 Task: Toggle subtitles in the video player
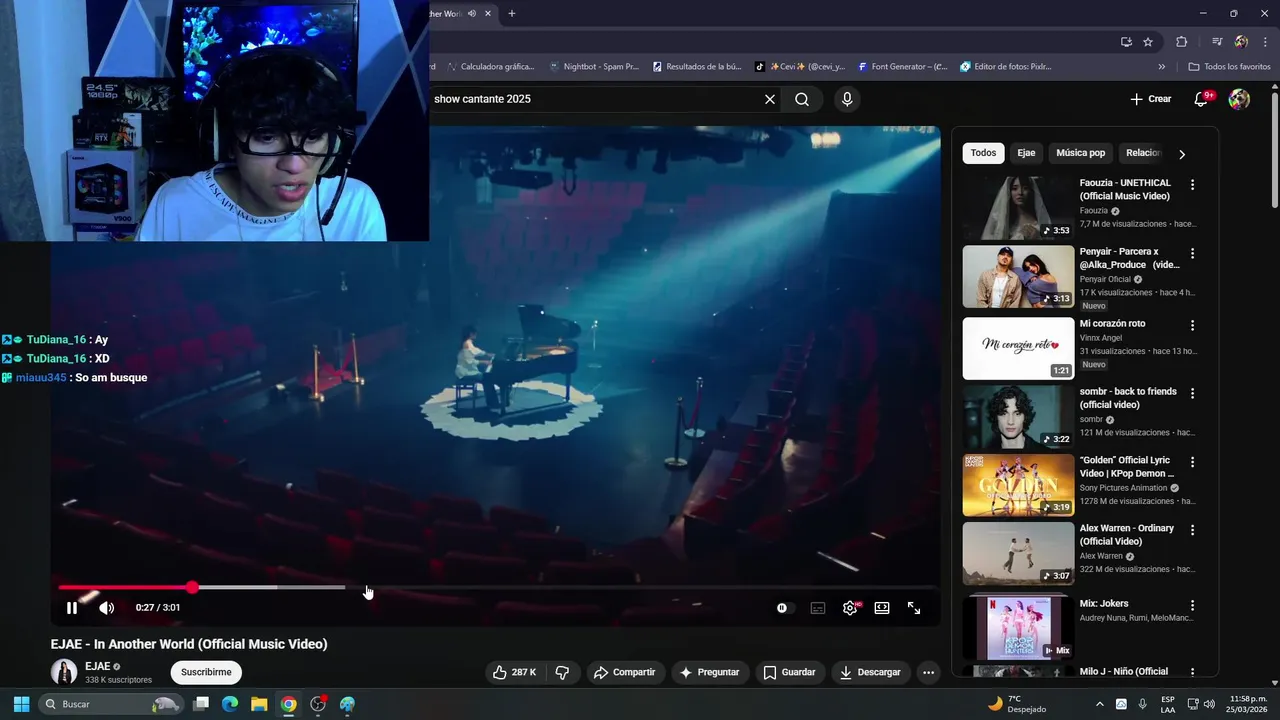click(x=818, y=608)
